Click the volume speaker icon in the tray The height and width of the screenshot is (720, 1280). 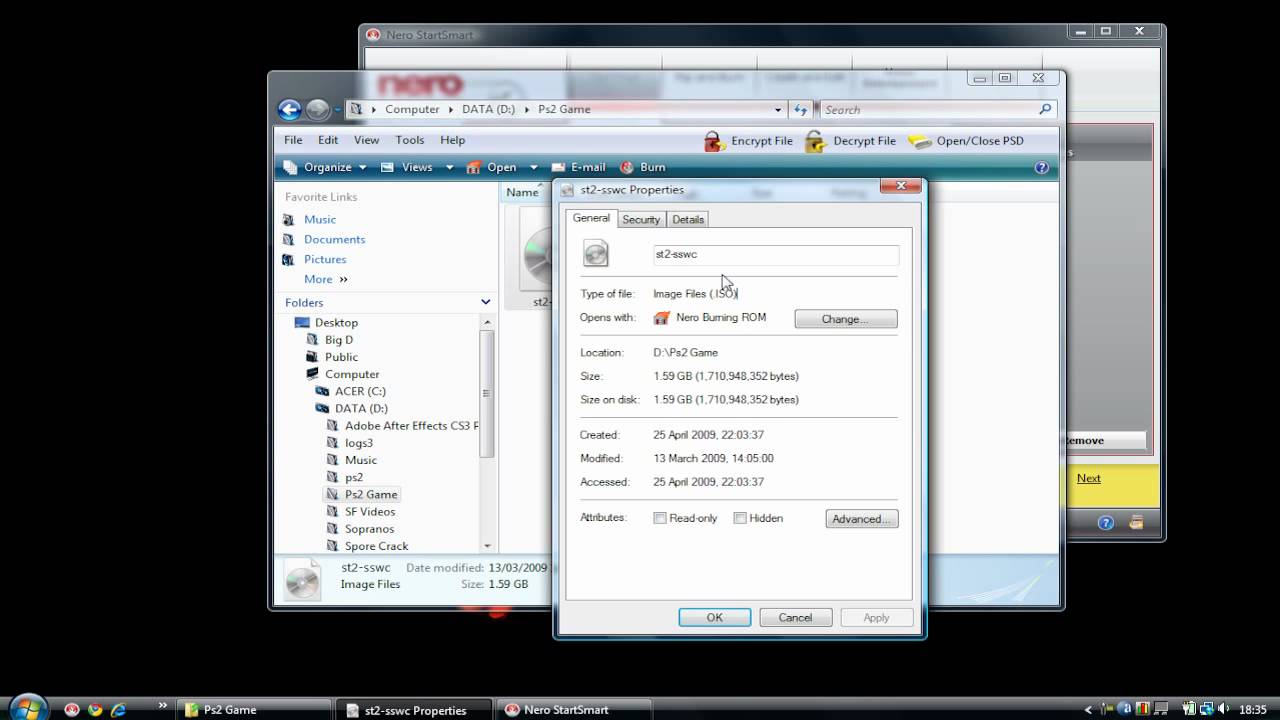1222,708
